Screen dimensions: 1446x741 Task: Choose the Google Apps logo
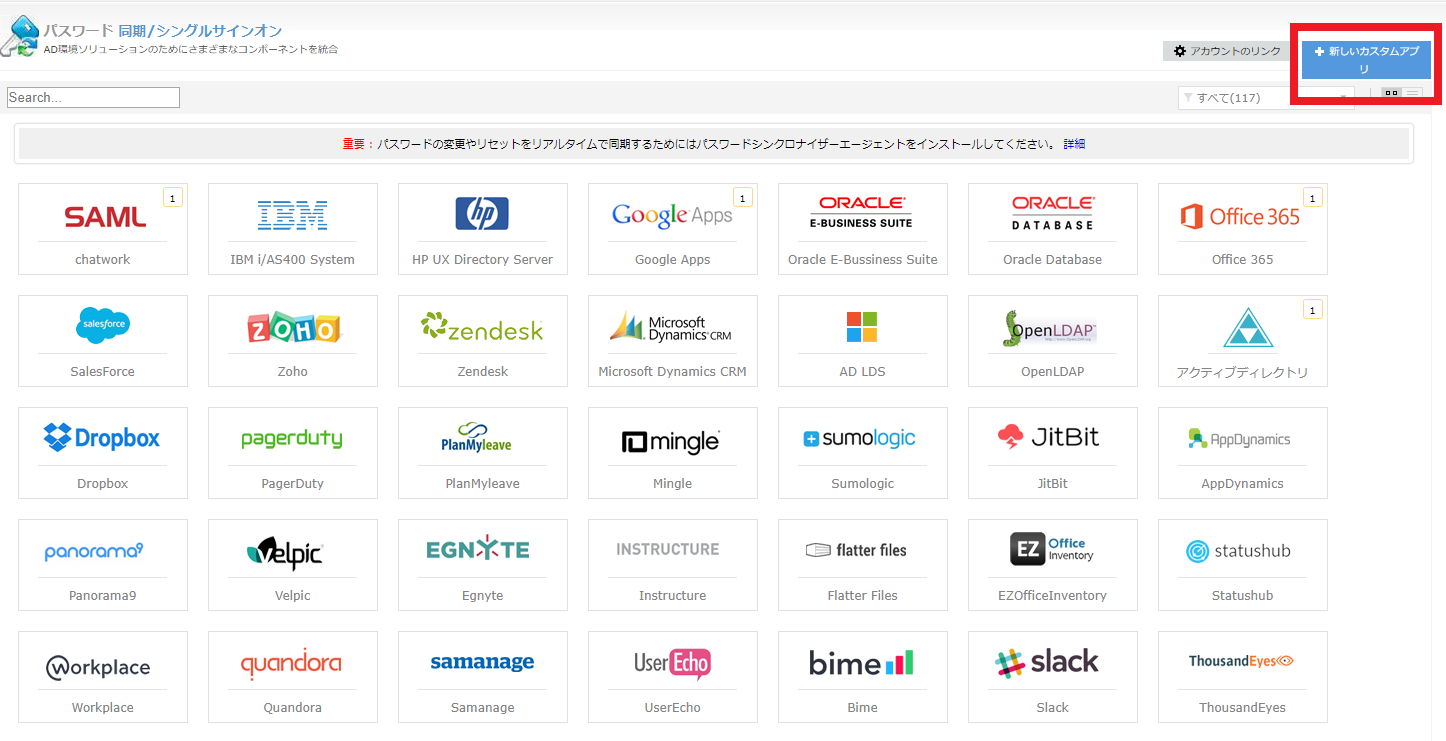(x=672, y=215)
